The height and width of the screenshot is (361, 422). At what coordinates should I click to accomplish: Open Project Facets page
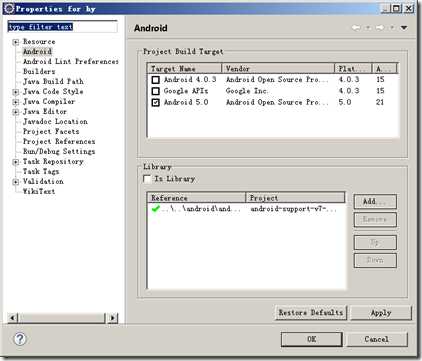51,132
